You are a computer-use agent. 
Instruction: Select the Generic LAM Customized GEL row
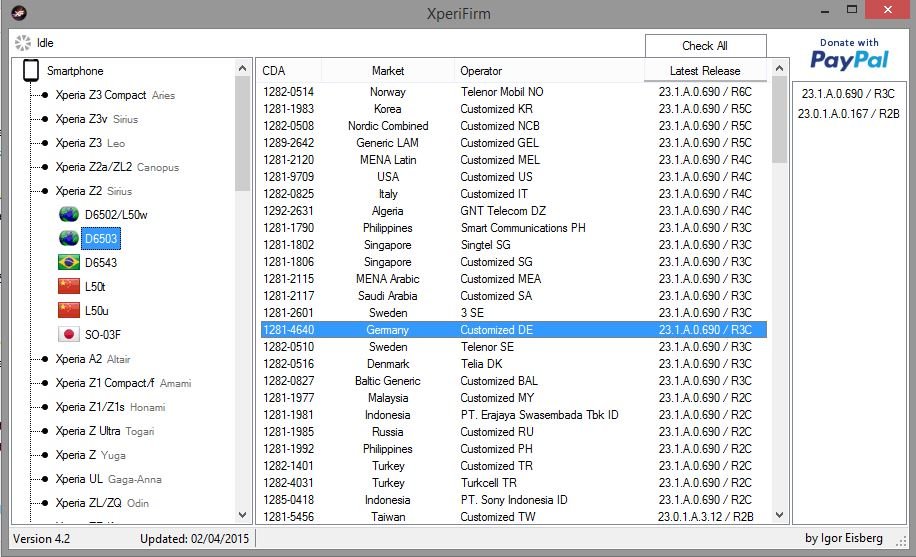point(513,143)
